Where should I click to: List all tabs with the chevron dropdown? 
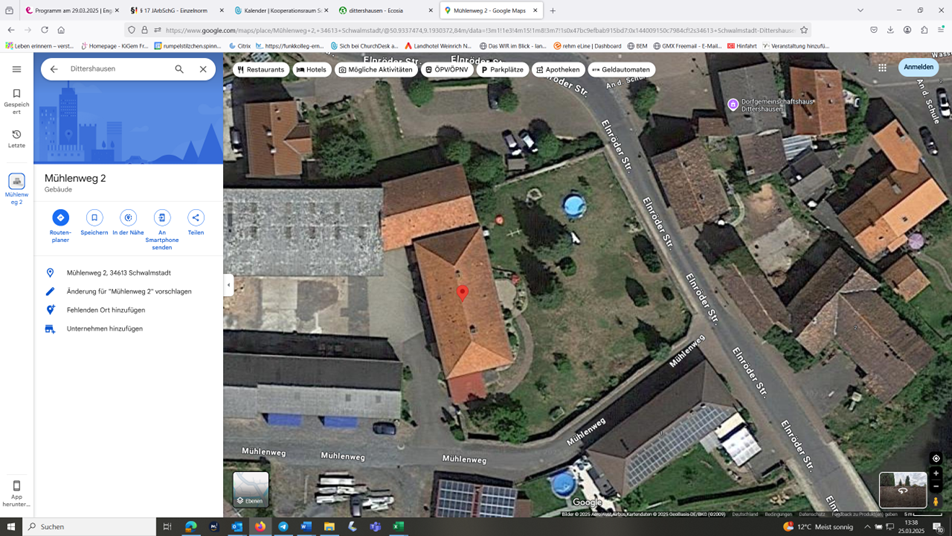click(x=860, y=10)
